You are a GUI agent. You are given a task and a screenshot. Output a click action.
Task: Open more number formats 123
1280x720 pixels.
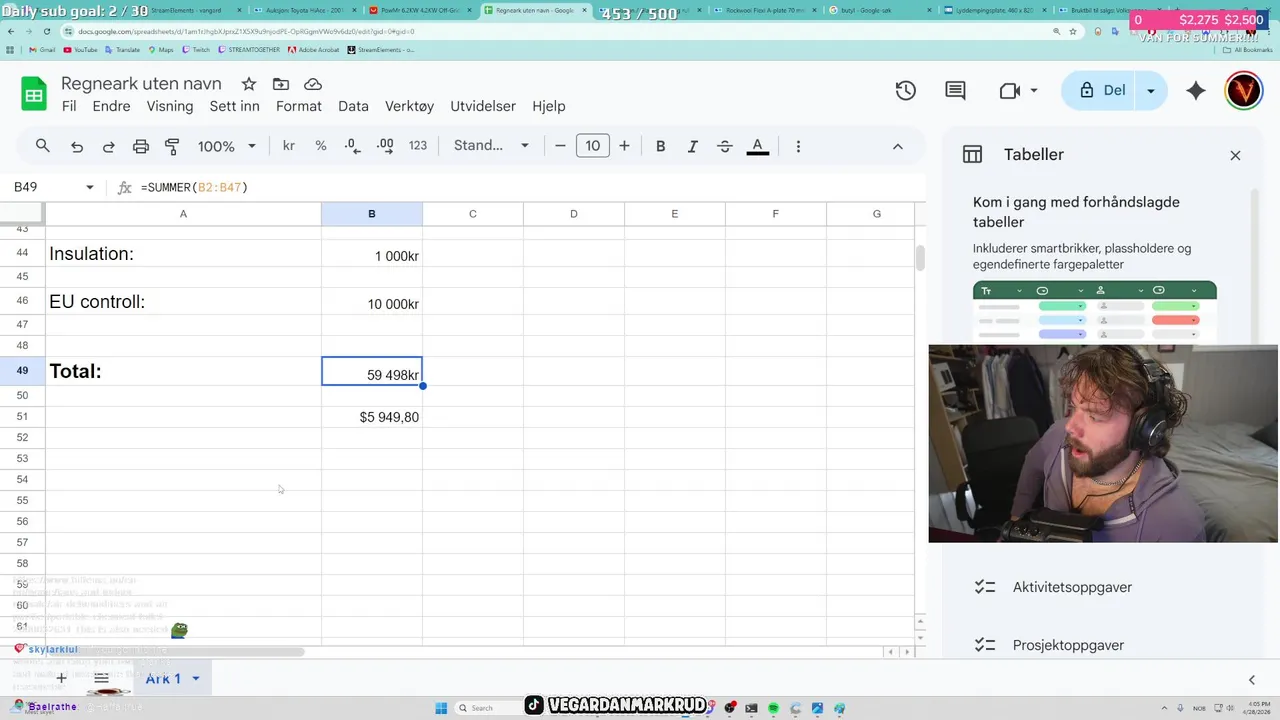tap(418, 146)
